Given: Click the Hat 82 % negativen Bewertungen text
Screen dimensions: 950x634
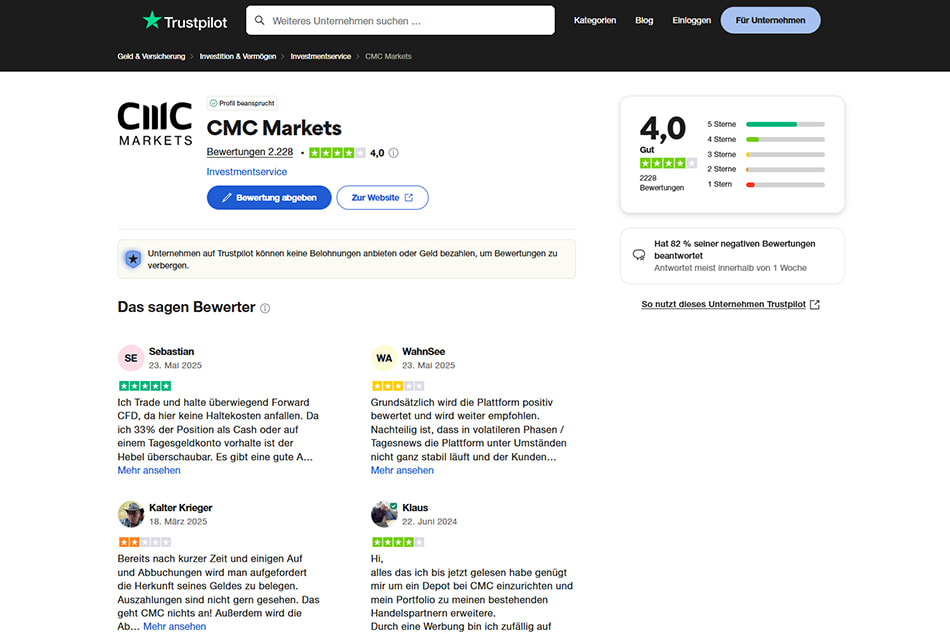Looking at the screenshot, I should tap(734, 250).
